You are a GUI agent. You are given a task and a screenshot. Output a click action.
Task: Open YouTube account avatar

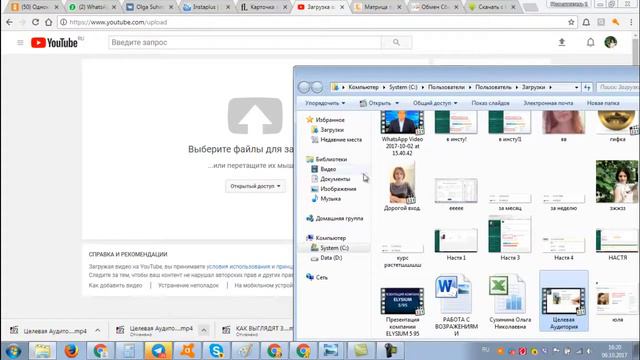611,42
